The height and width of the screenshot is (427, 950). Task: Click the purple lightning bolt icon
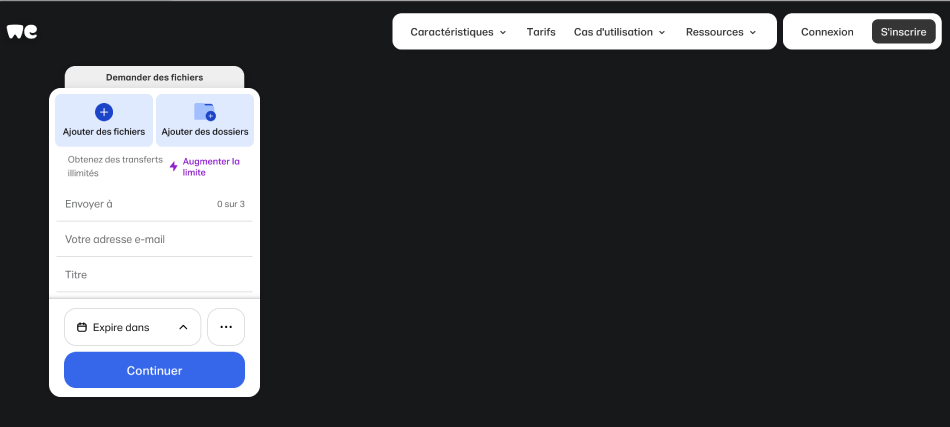[x=173, y=167]
